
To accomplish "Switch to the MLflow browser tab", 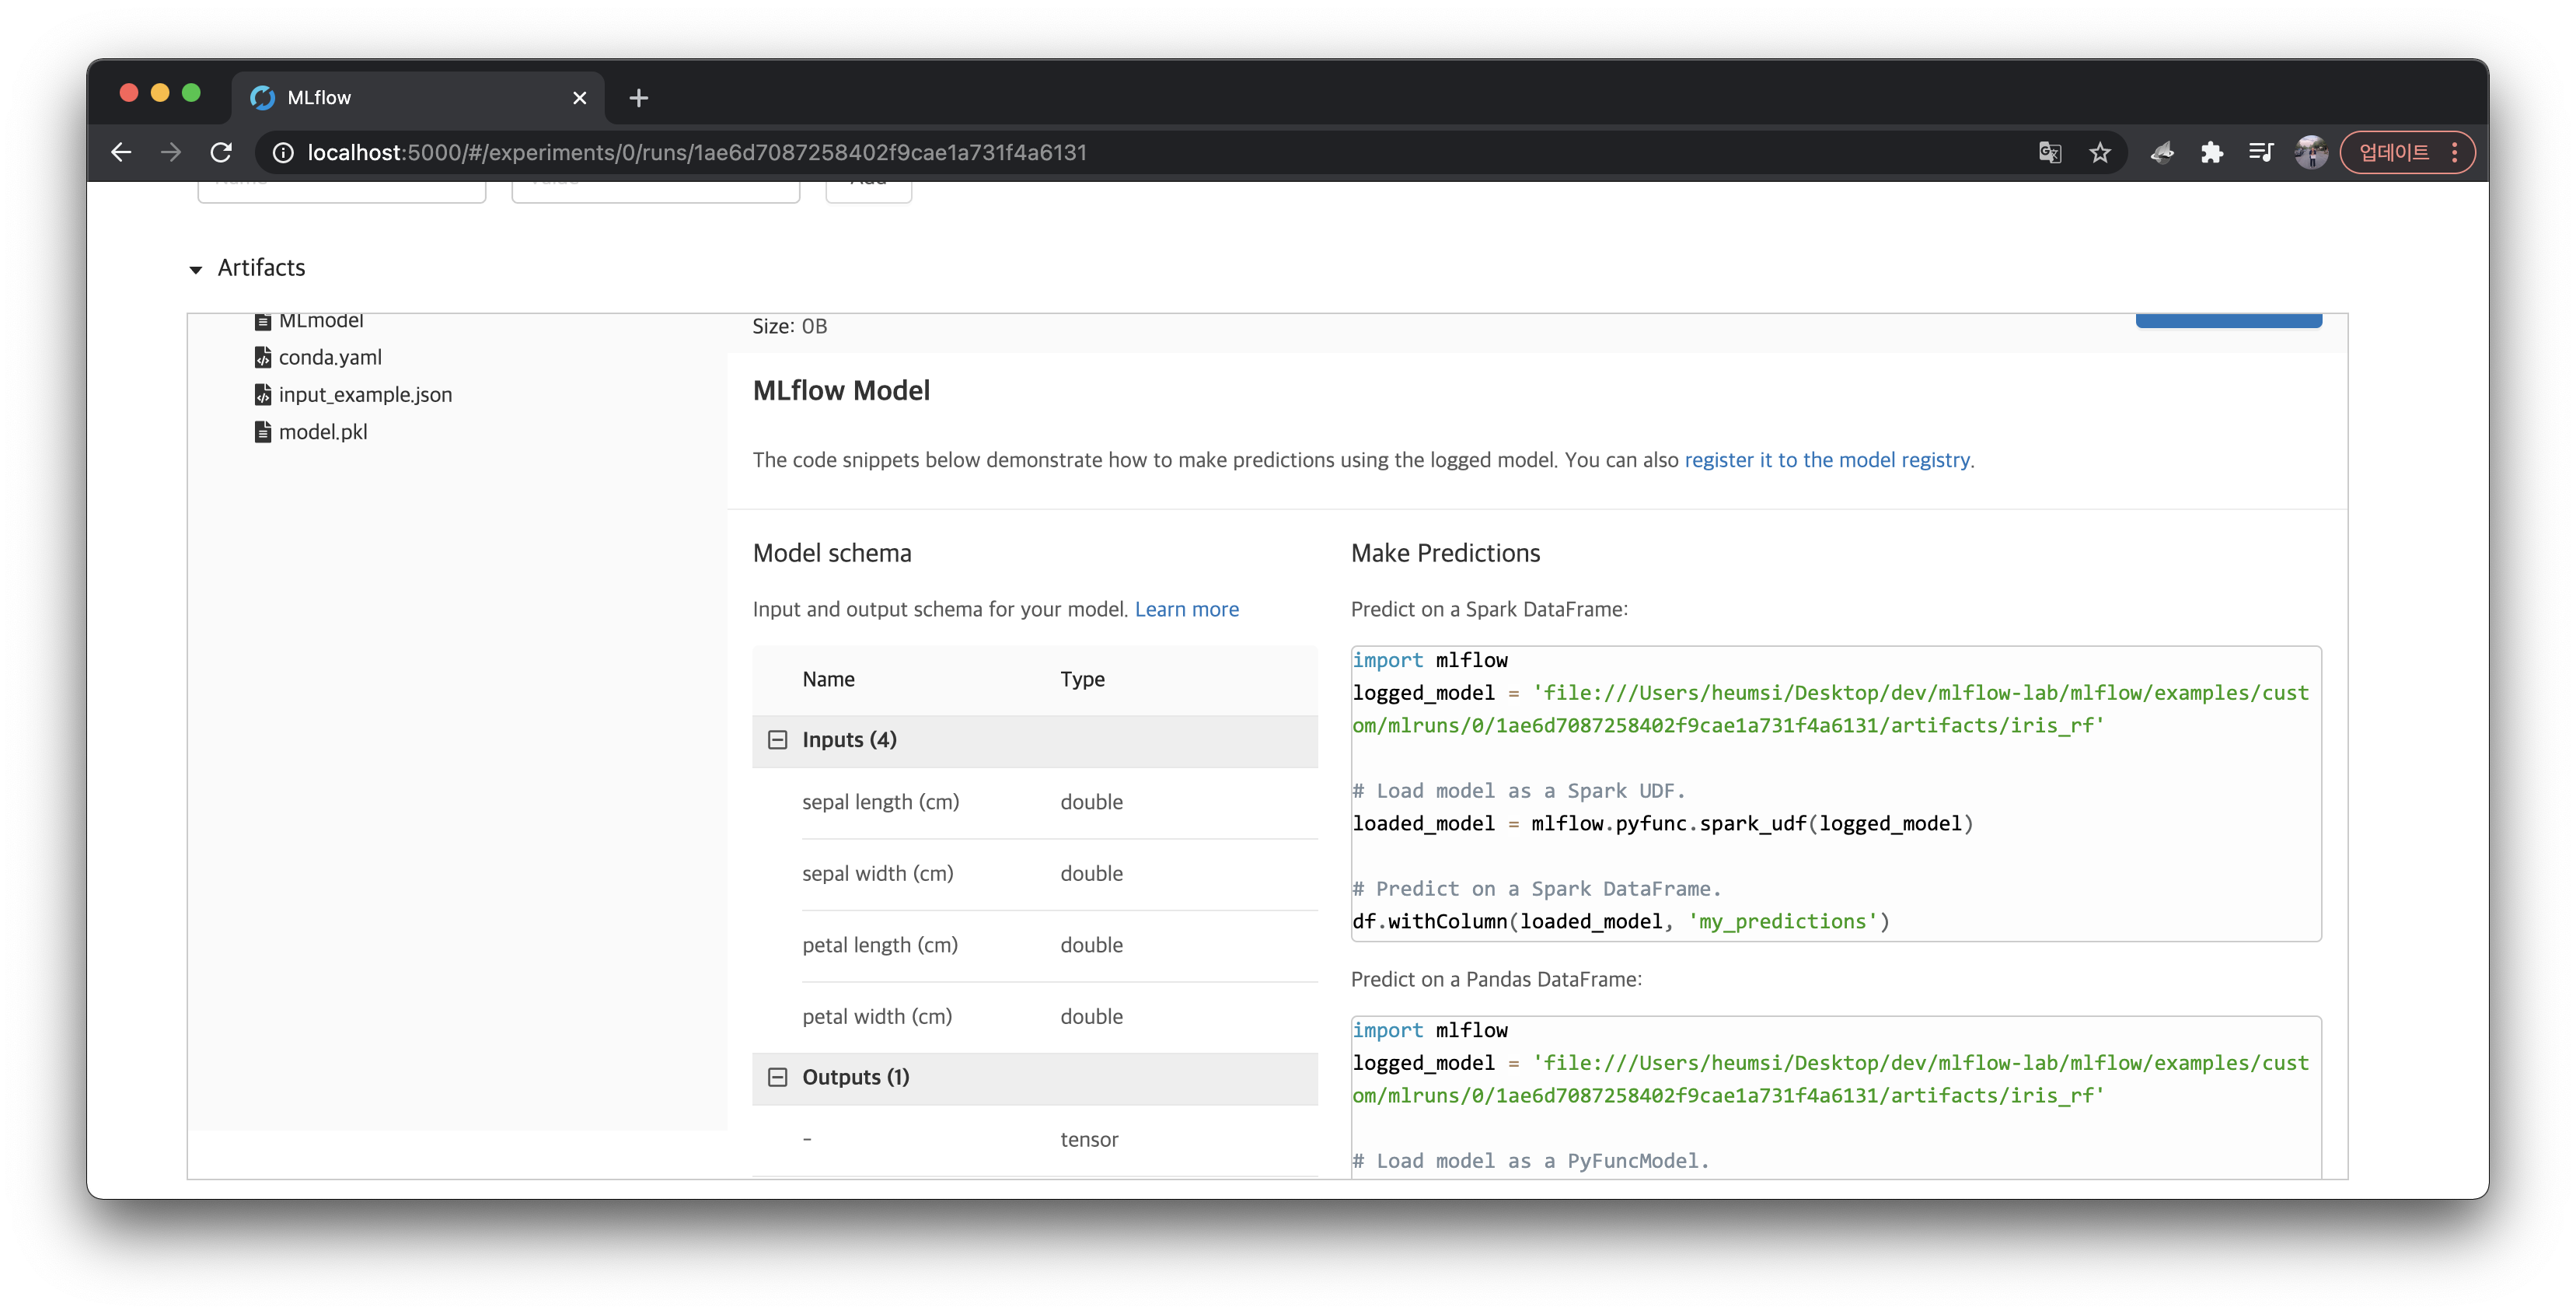I will coord(400,97).
